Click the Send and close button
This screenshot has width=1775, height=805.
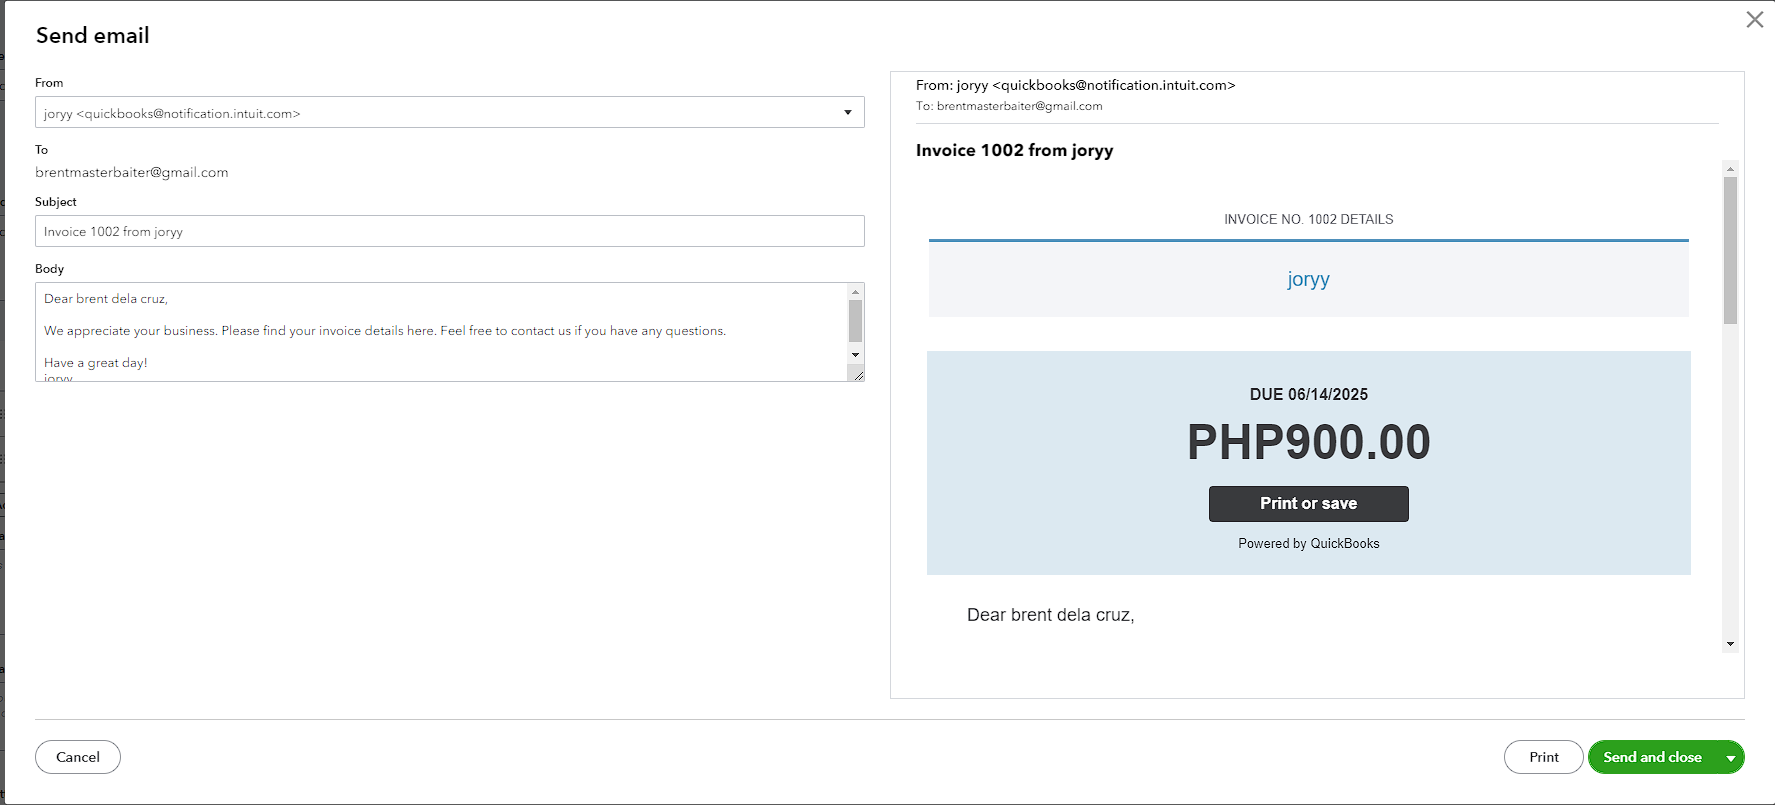click(x=1653, y=757)
